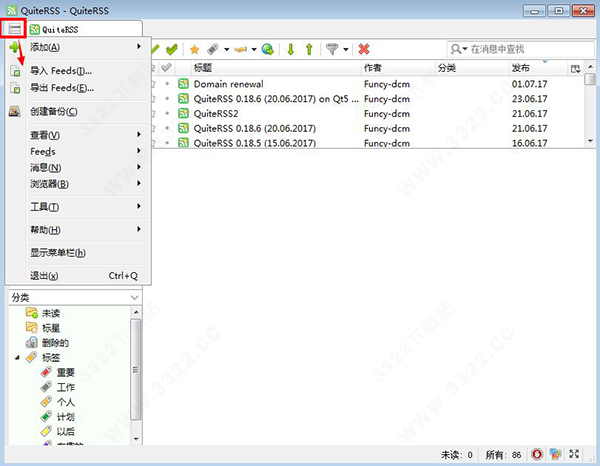Go to previous message green up arrow
This screenshot has width=600, height=466.
point(309,49)
